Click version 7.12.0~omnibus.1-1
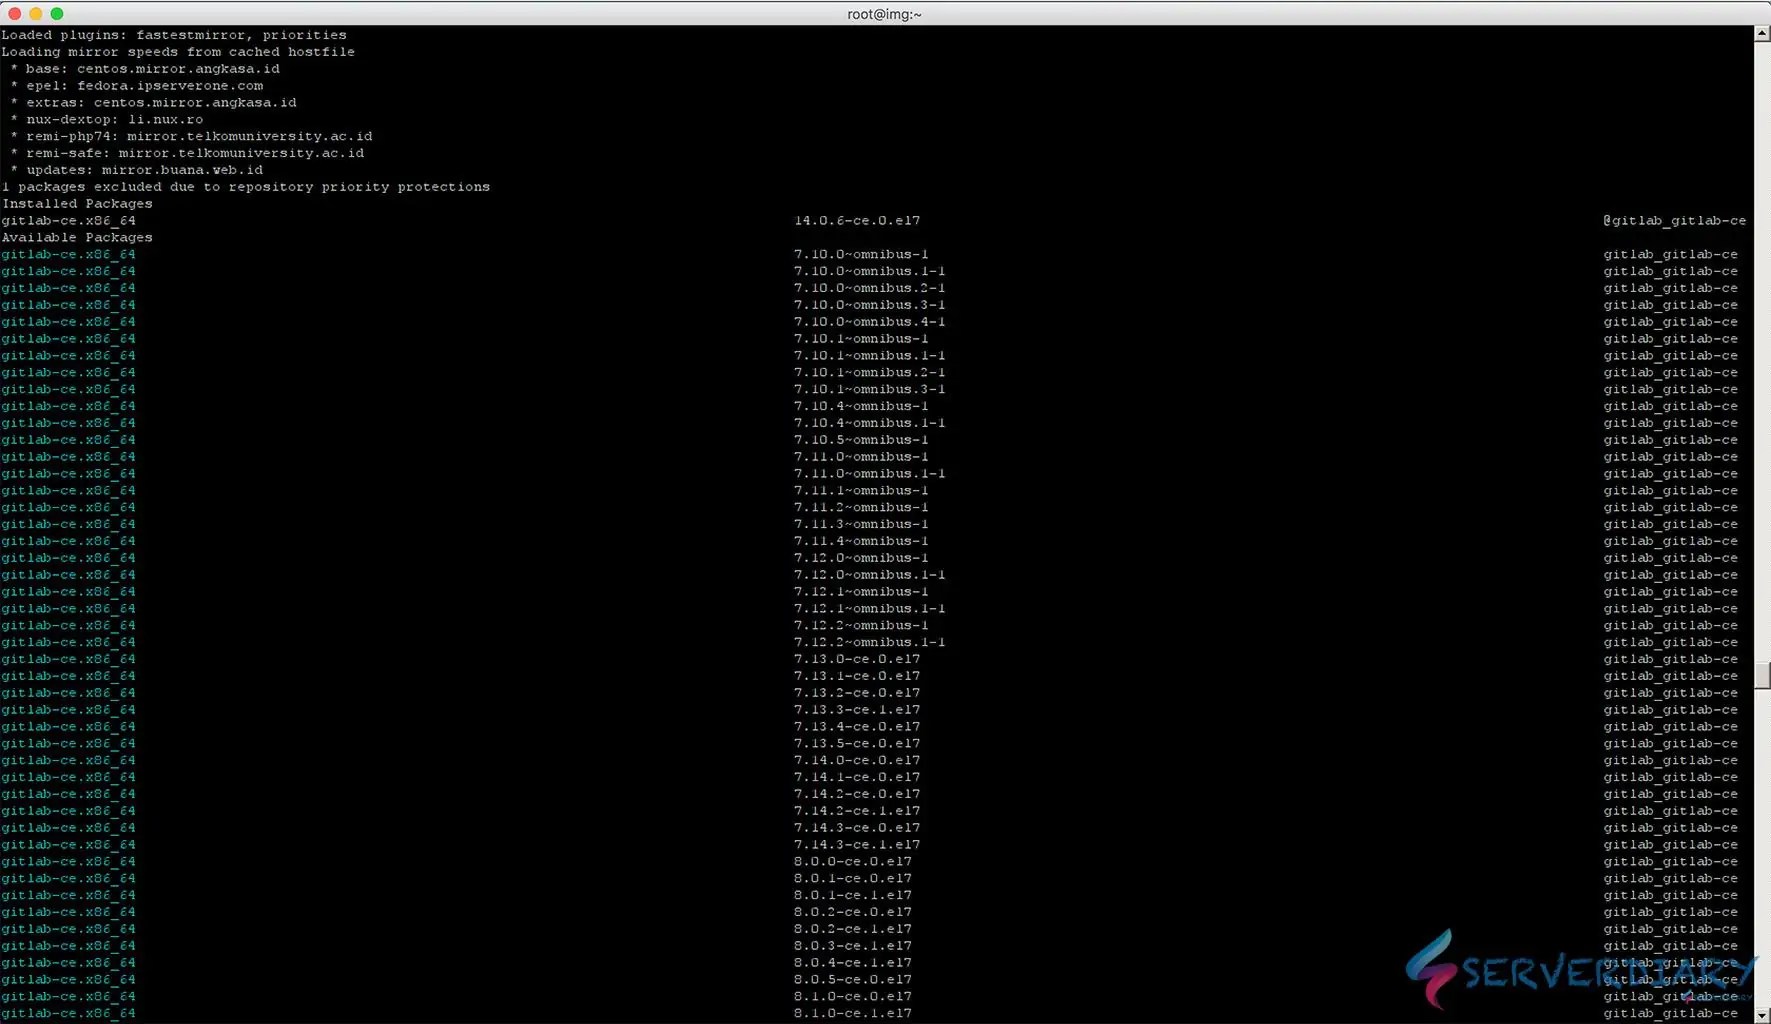The height and width of the screenshot is (1024, 1771). coord(869,575)
